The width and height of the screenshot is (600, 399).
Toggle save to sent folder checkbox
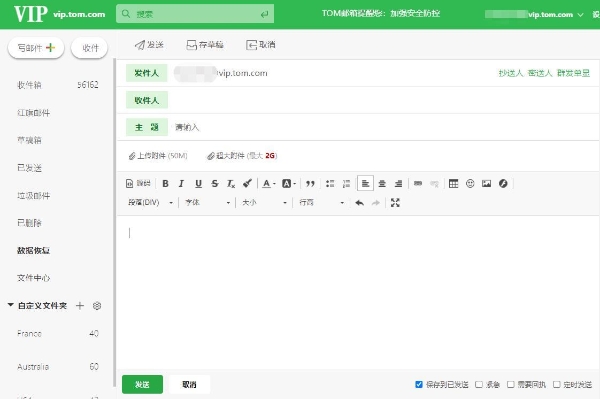(x=419, y=384)
